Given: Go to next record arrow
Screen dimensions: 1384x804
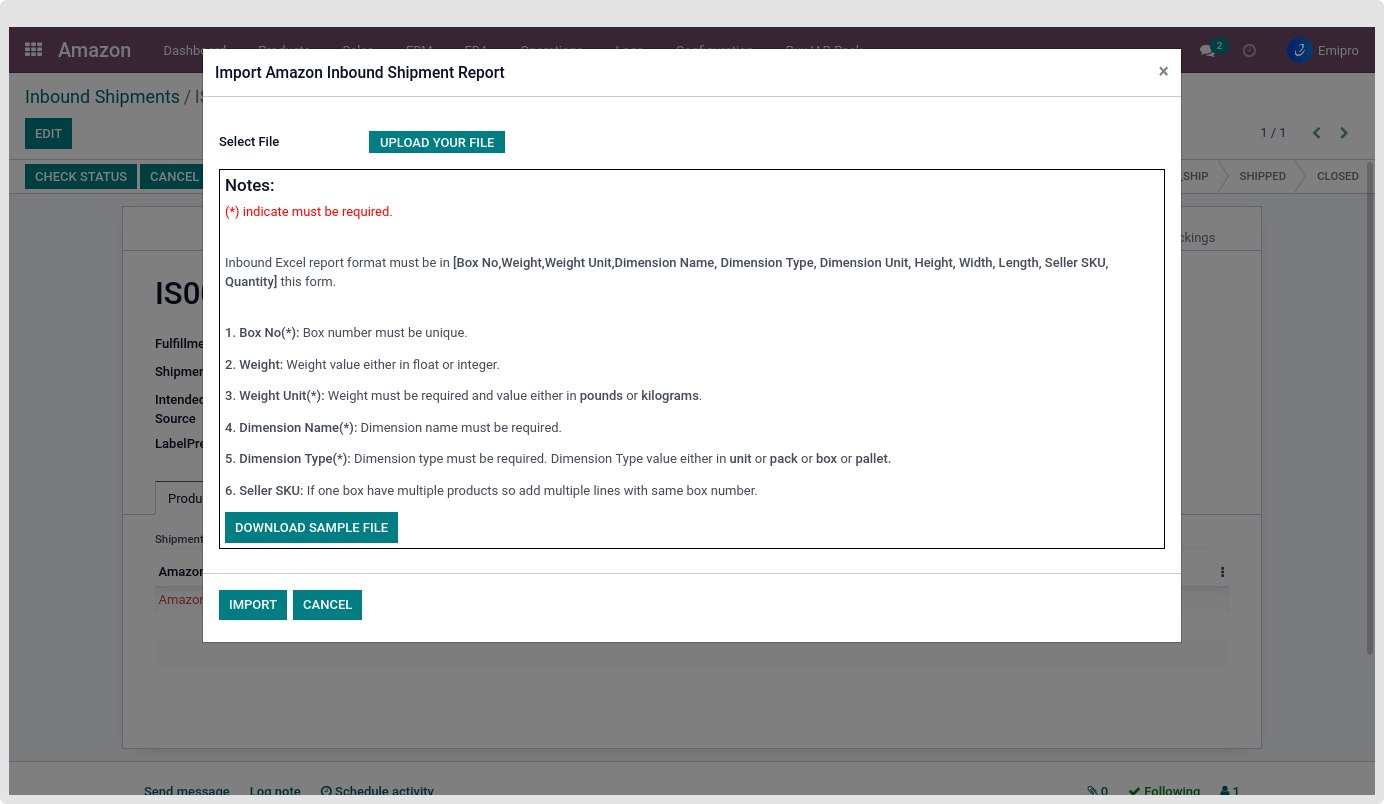Looking at the screenshot, I should tap(1344, 133).
